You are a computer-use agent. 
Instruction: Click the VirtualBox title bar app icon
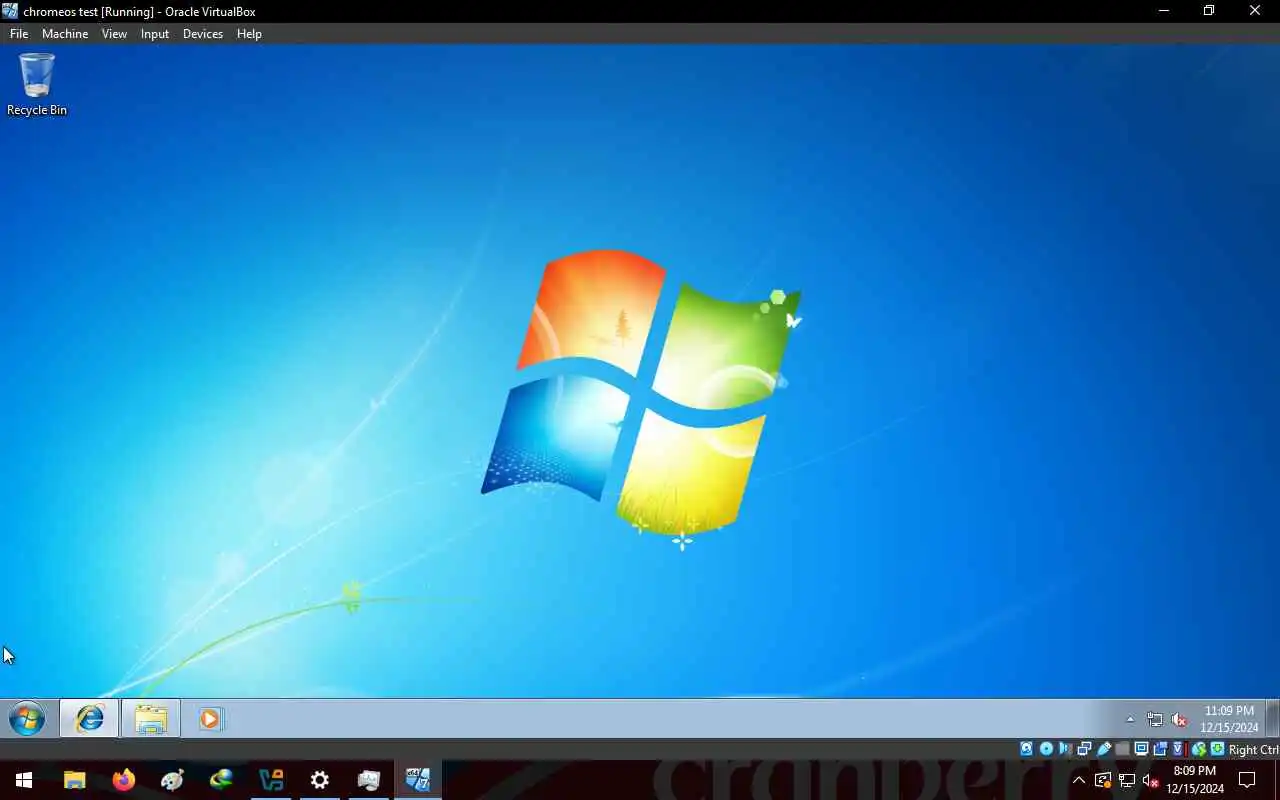[10, 11]
